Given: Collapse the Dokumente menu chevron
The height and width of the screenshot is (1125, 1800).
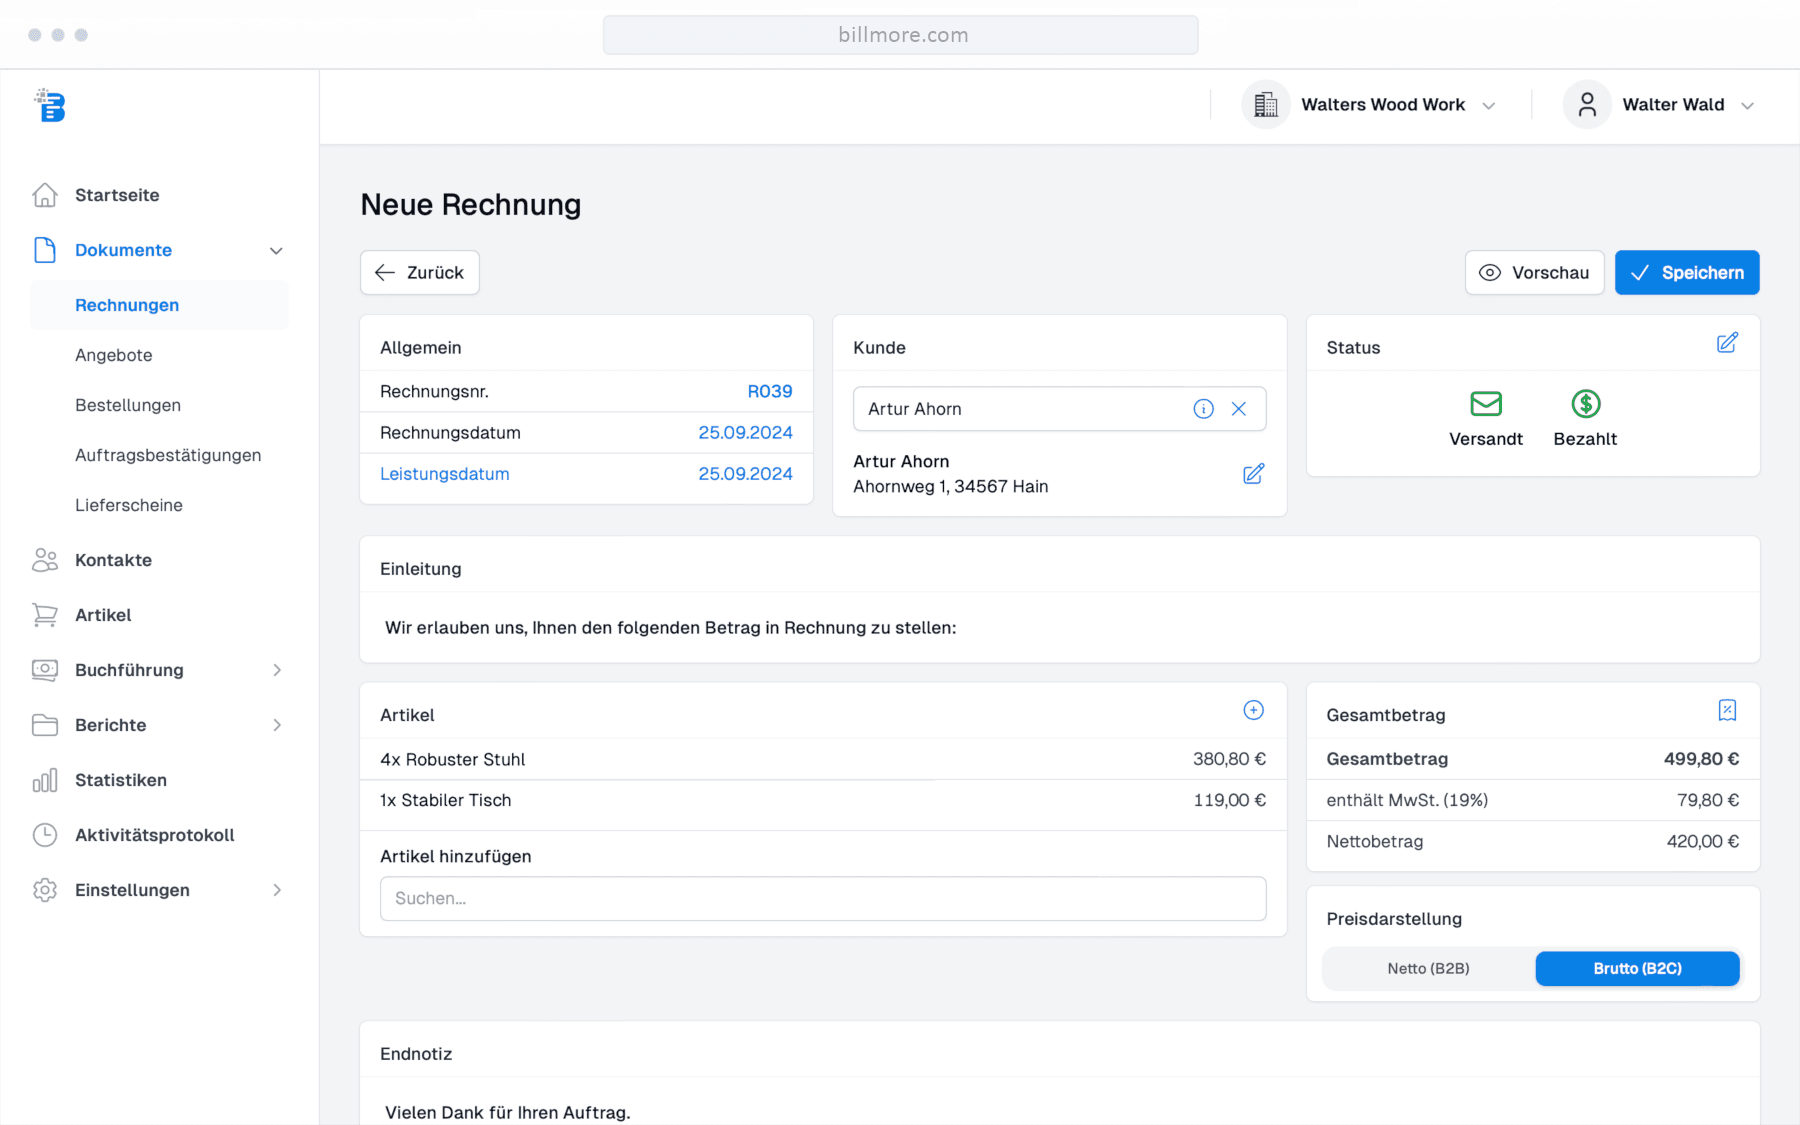Looking at the screenshot, I should coord(276,251).
